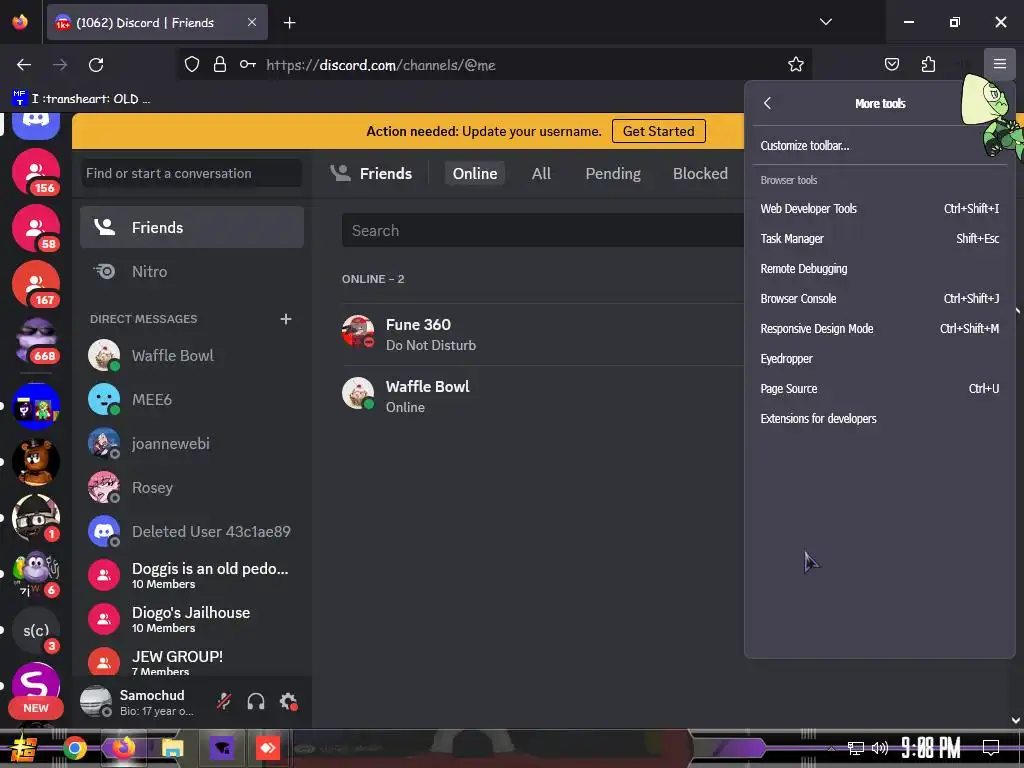
Task: Select Customize toolbar...
Action: [879, 146]
